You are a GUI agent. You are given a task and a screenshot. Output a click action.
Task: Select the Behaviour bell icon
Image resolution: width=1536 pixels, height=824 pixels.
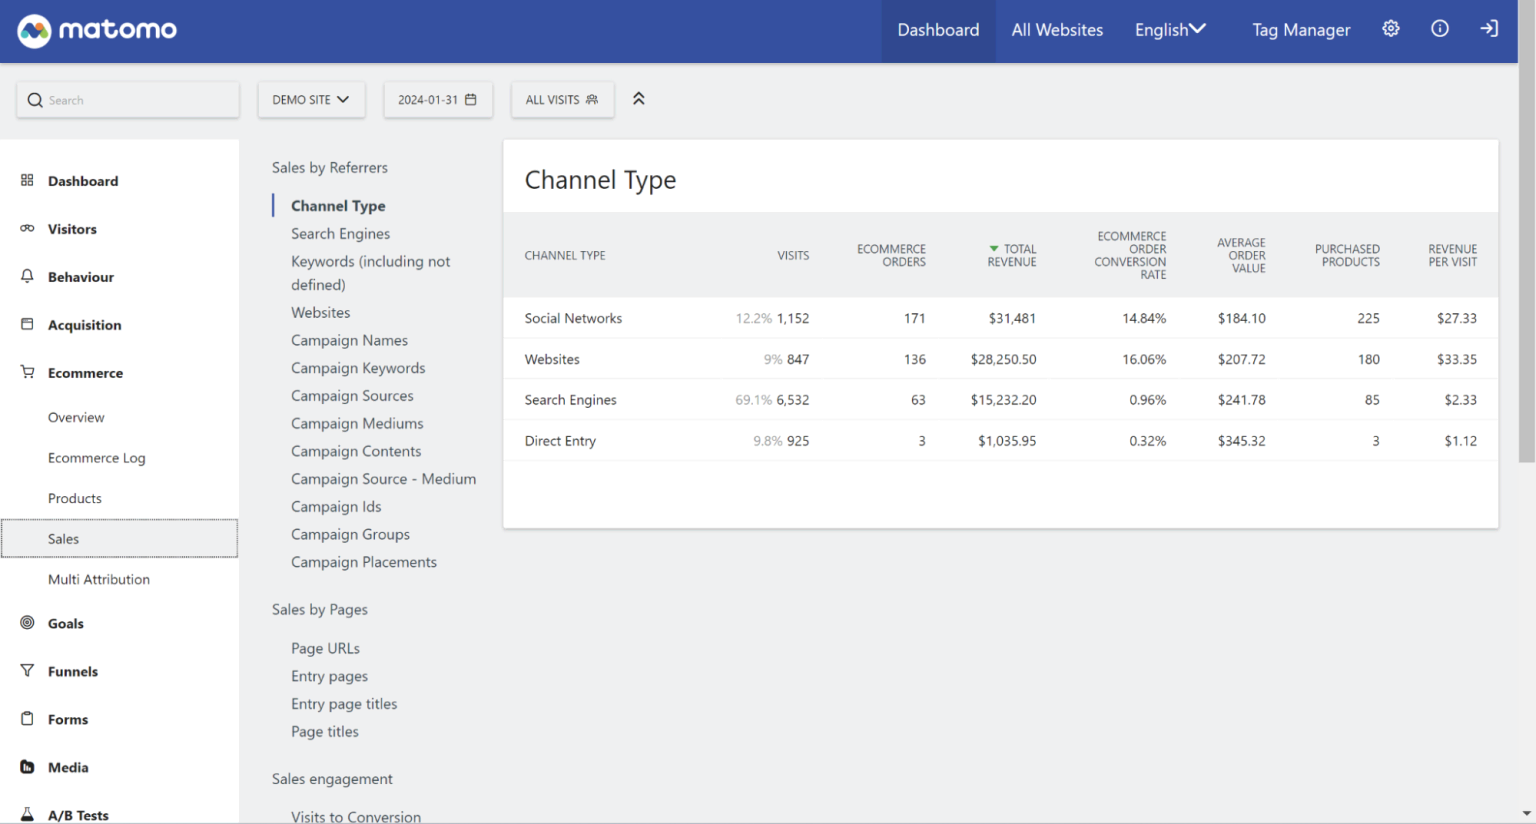(25, 276)
